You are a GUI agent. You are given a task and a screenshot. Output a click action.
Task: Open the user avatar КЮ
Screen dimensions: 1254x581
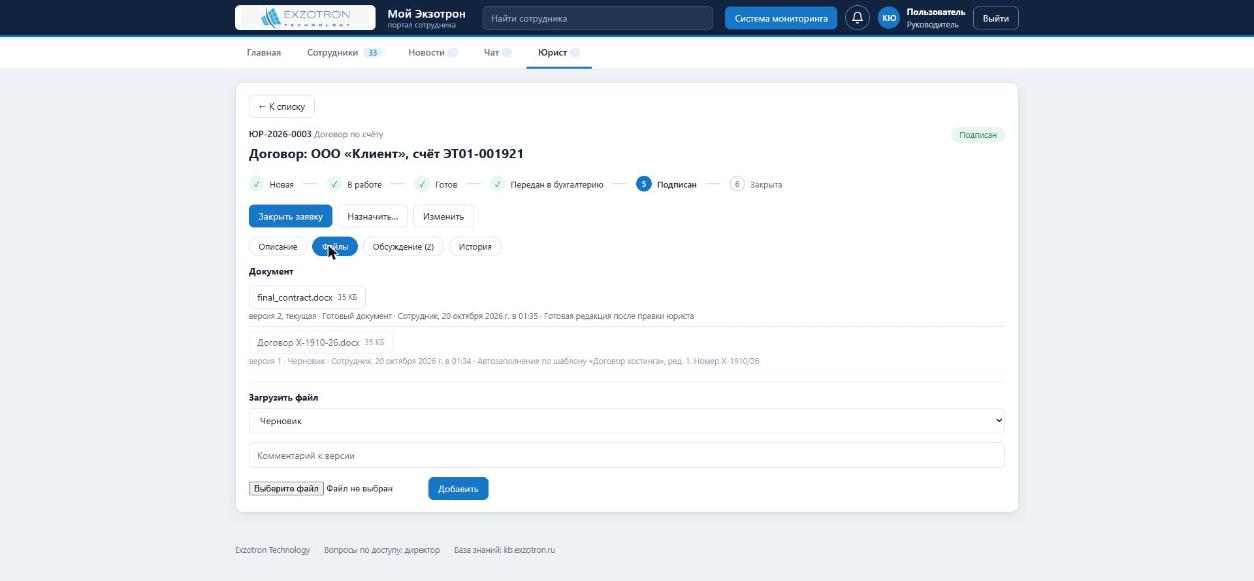tap(889, 18)
